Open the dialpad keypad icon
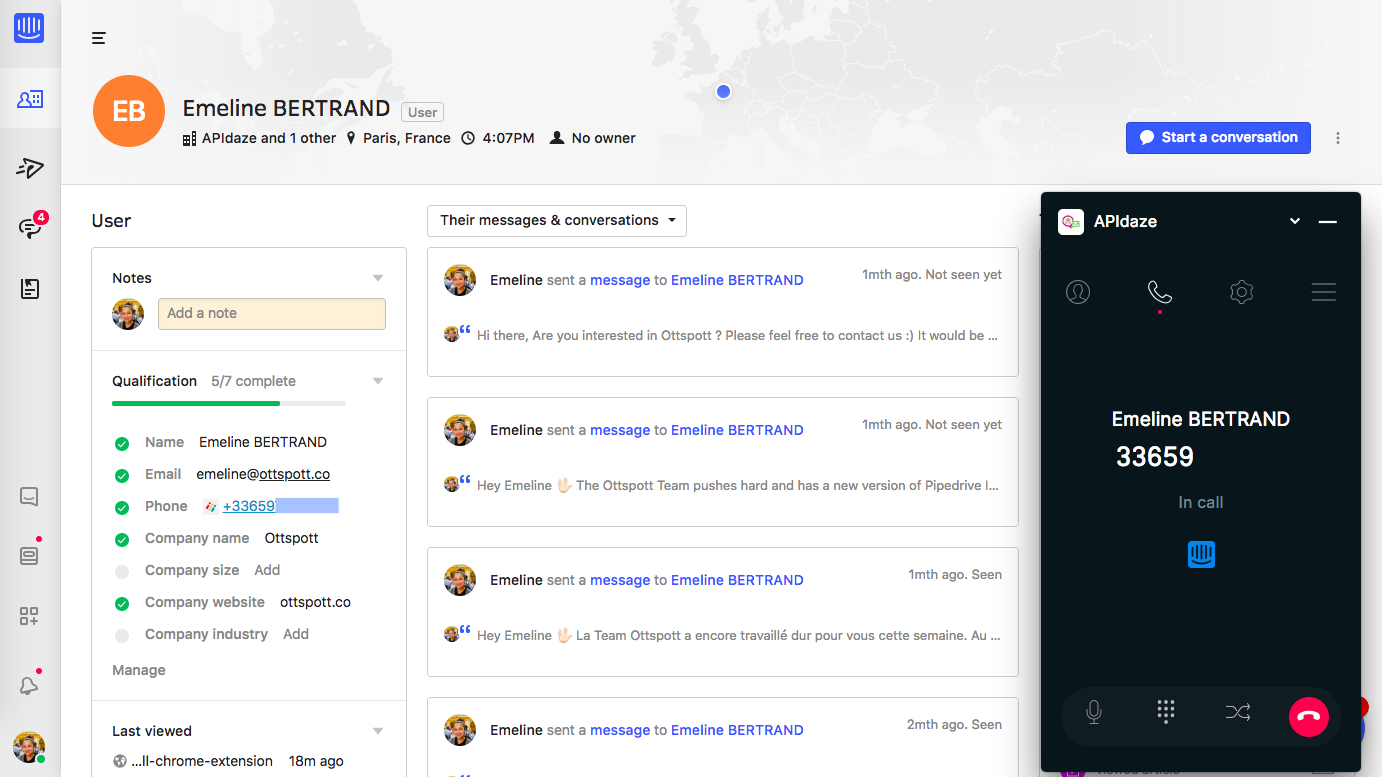The height and width of the screenshot is (777, 1382). [x=1165, y=711]
